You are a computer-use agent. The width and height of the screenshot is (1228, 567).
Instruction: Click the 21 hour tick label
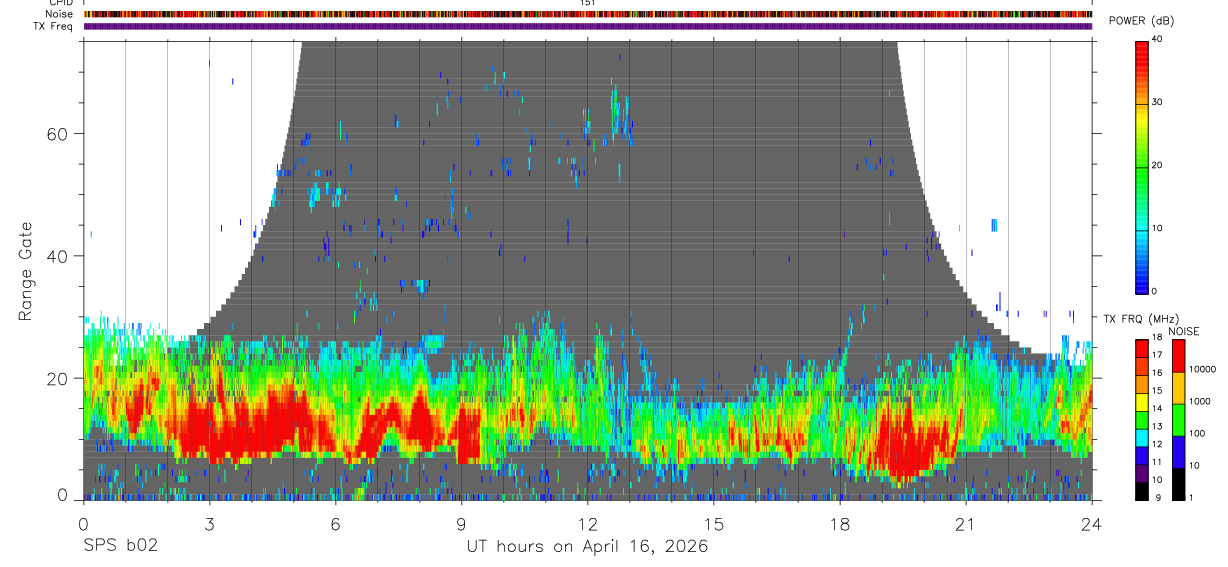point(965,524)
